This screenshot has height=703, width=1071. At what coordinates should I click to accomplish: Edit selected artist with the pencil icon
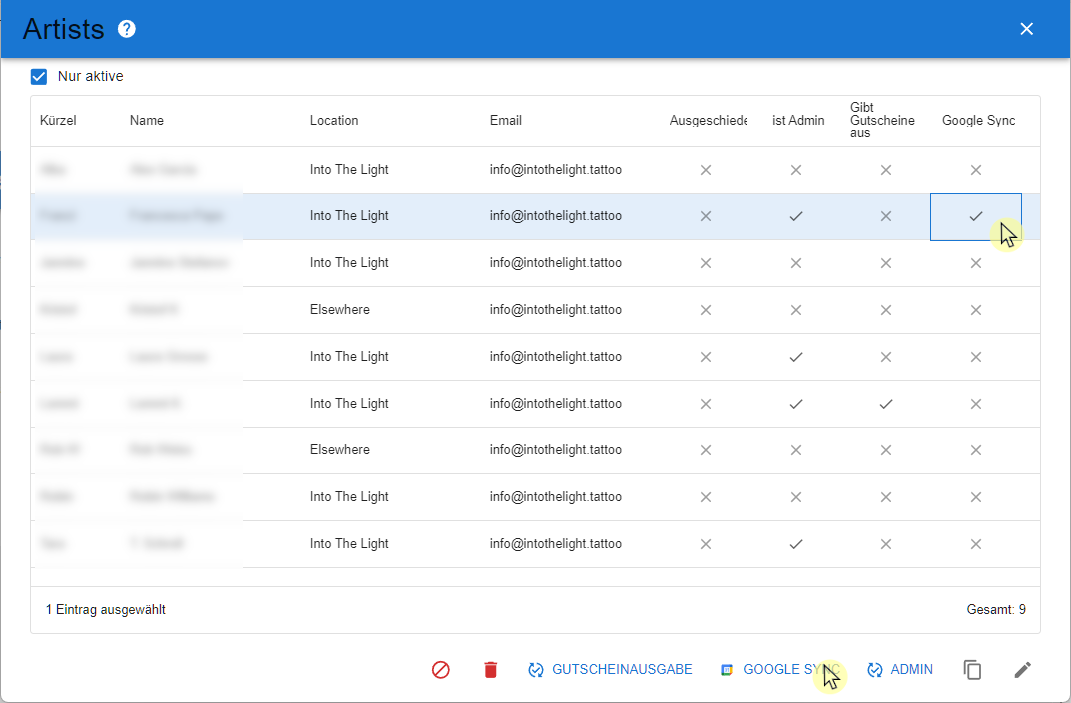(1023, 670)
